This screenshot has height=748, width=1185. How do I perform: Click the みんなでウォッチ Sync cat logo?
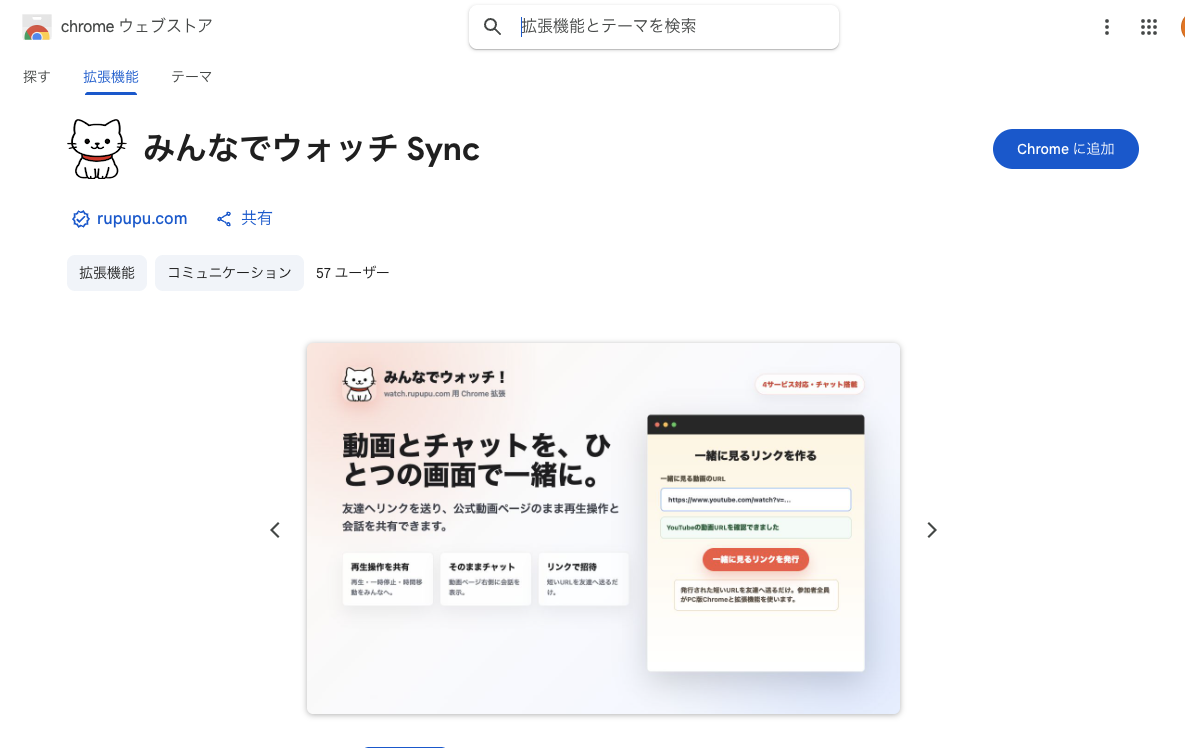[97, 149]
